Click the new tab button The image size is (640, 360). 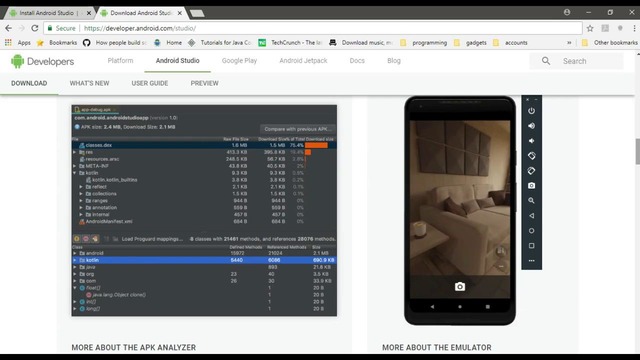[x=197, y=13]
